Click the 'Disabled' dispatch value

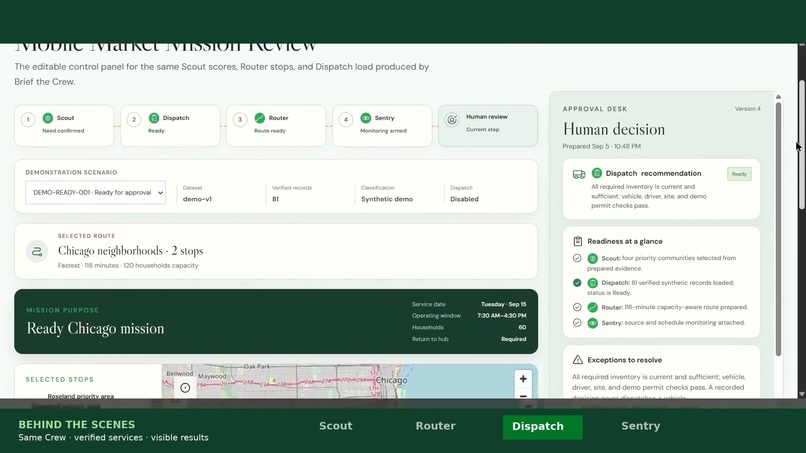(464, 199)
